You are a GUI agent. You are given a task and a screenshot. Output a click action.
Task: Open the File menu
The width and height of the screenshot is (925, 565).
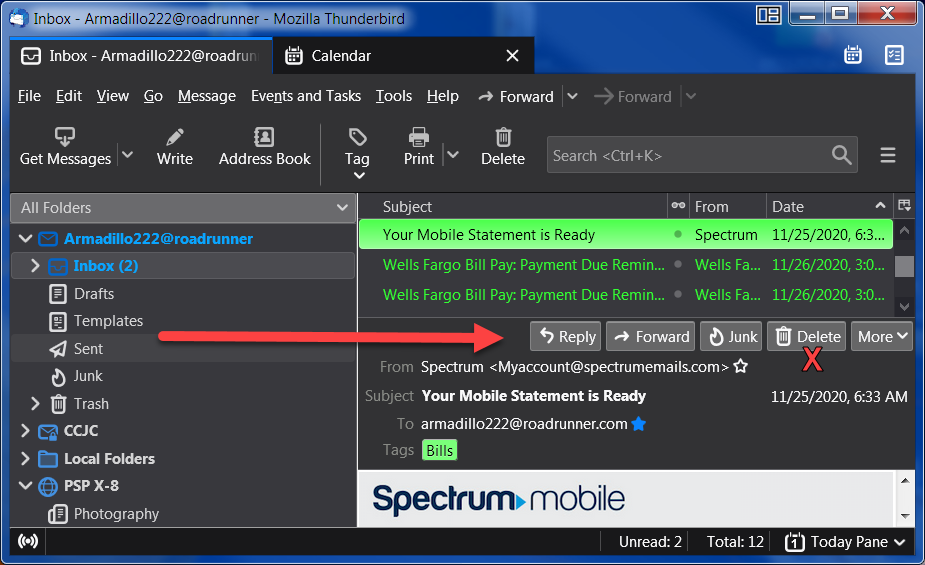click(x=29, y=96)
